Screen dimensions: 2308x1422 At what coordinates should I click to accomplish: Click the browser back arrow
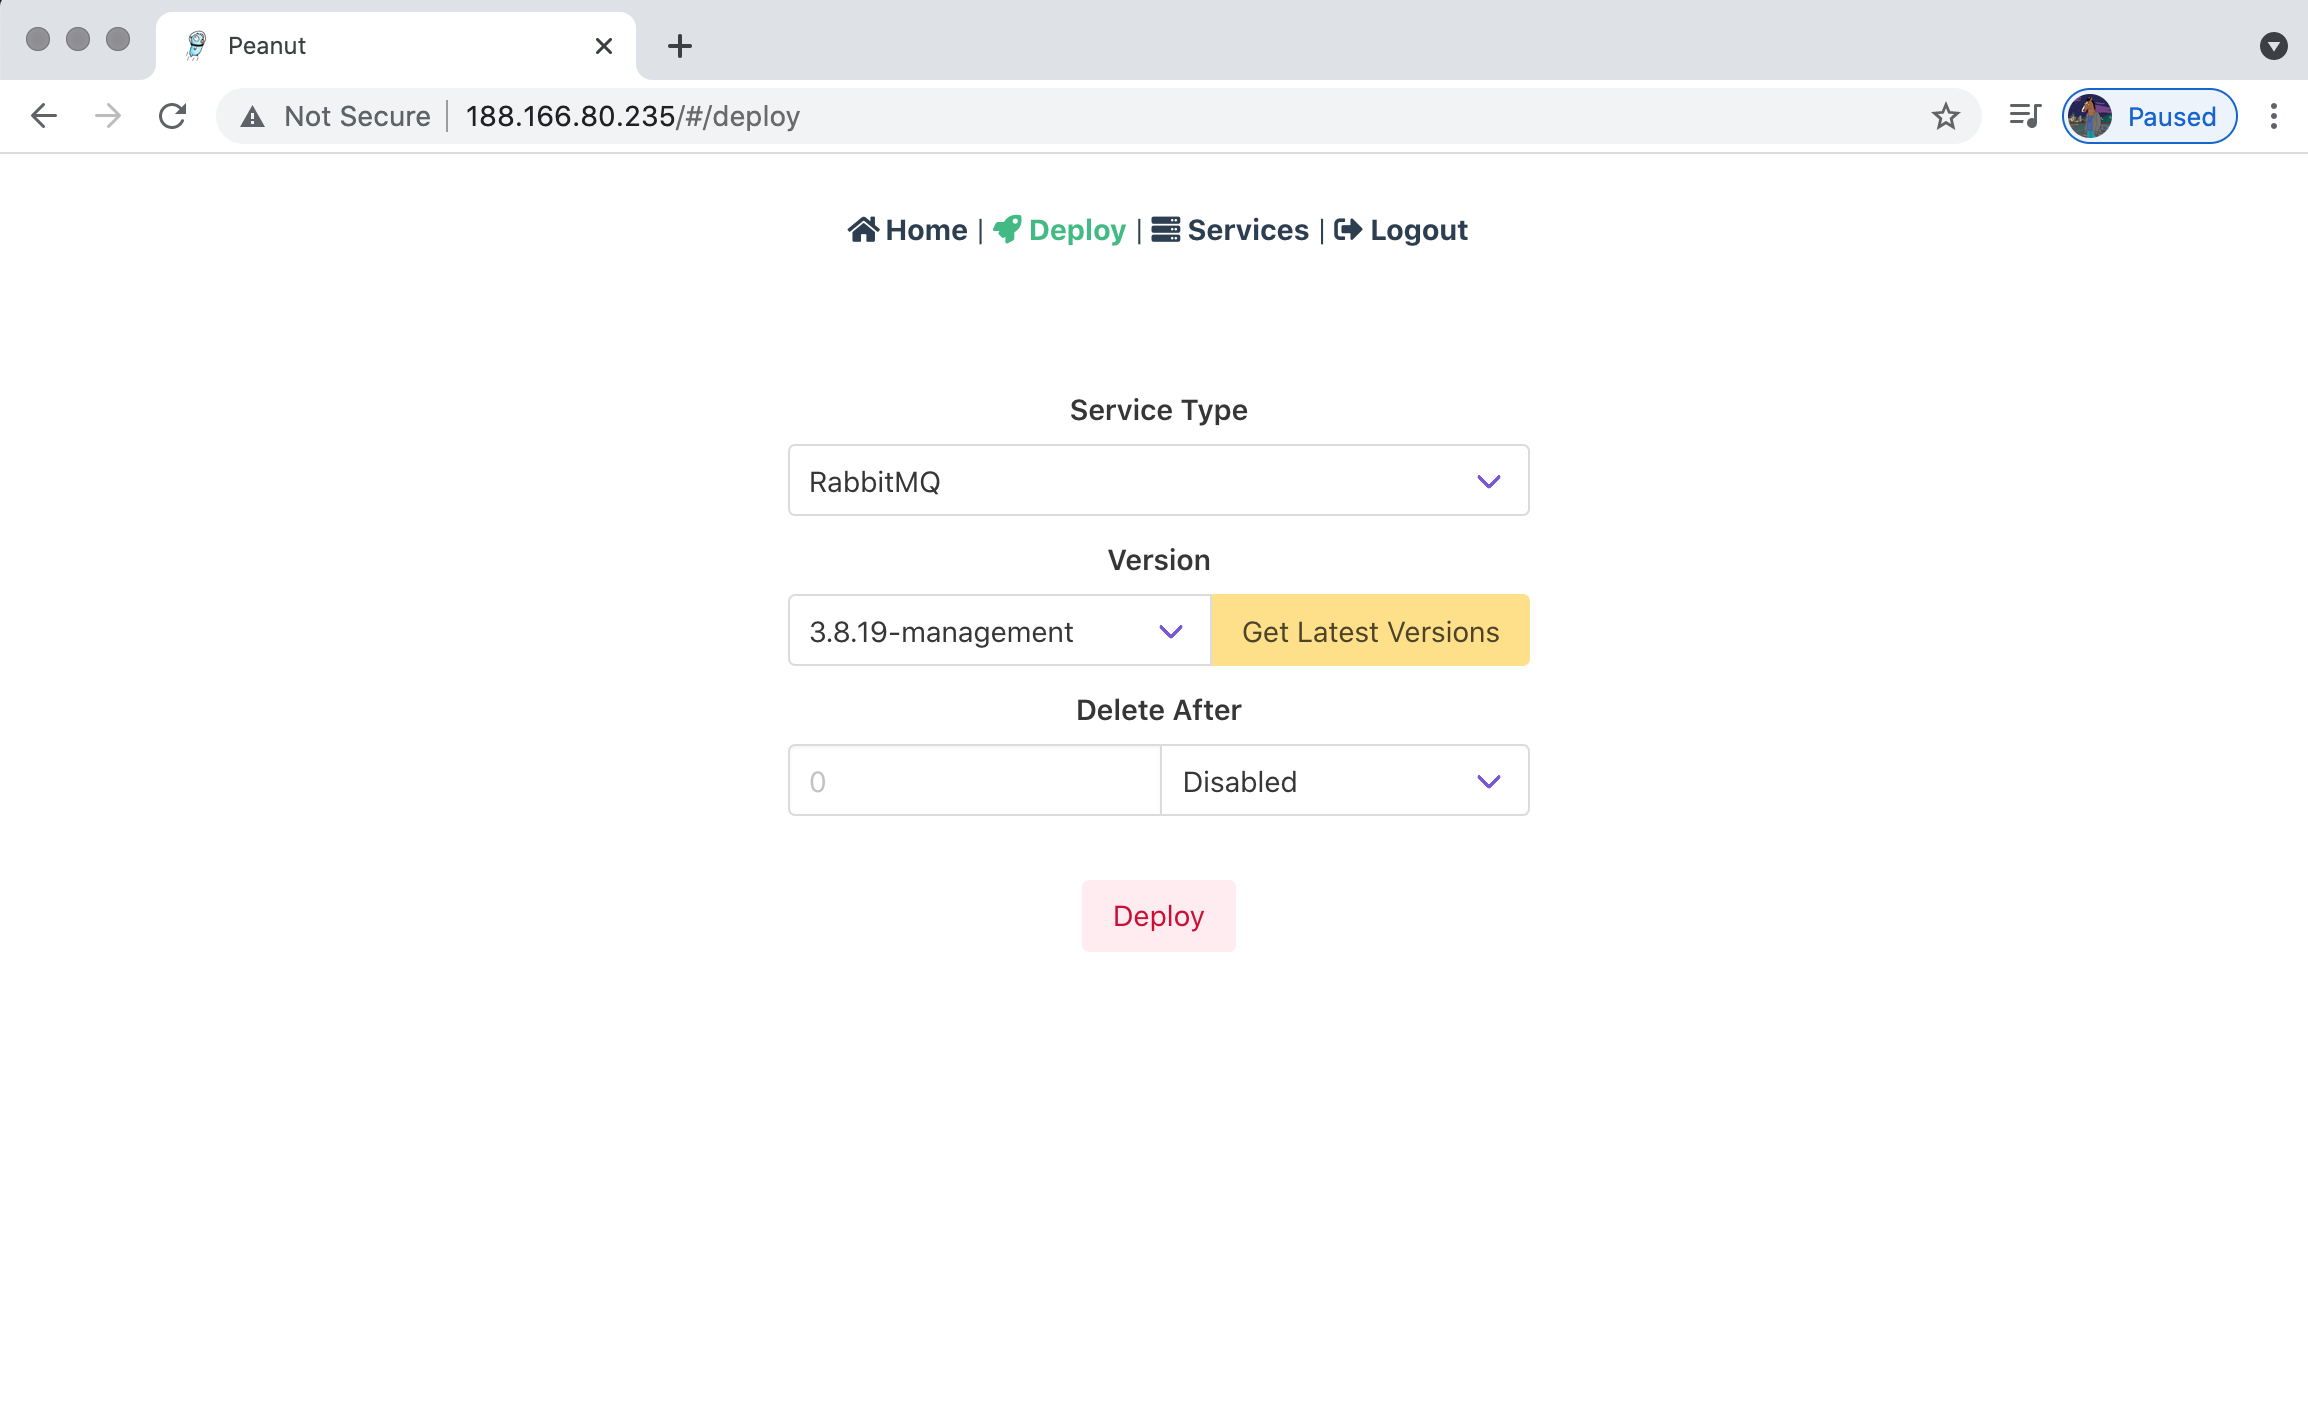[44, 116]
